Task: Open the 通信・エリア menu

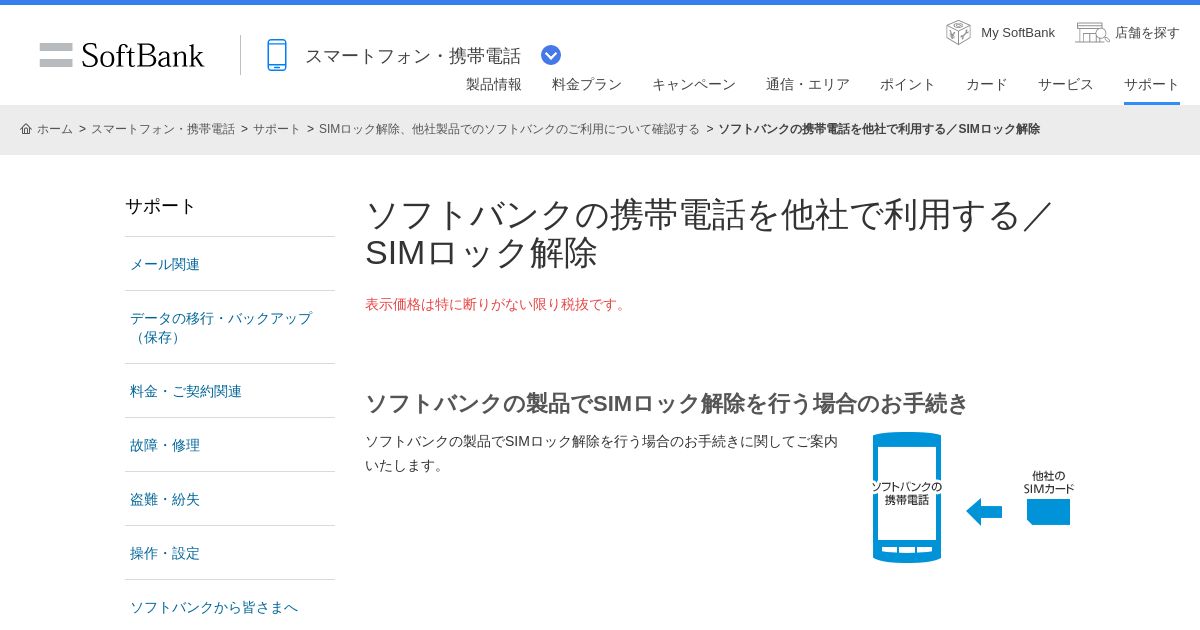Action: pos(808,84)
